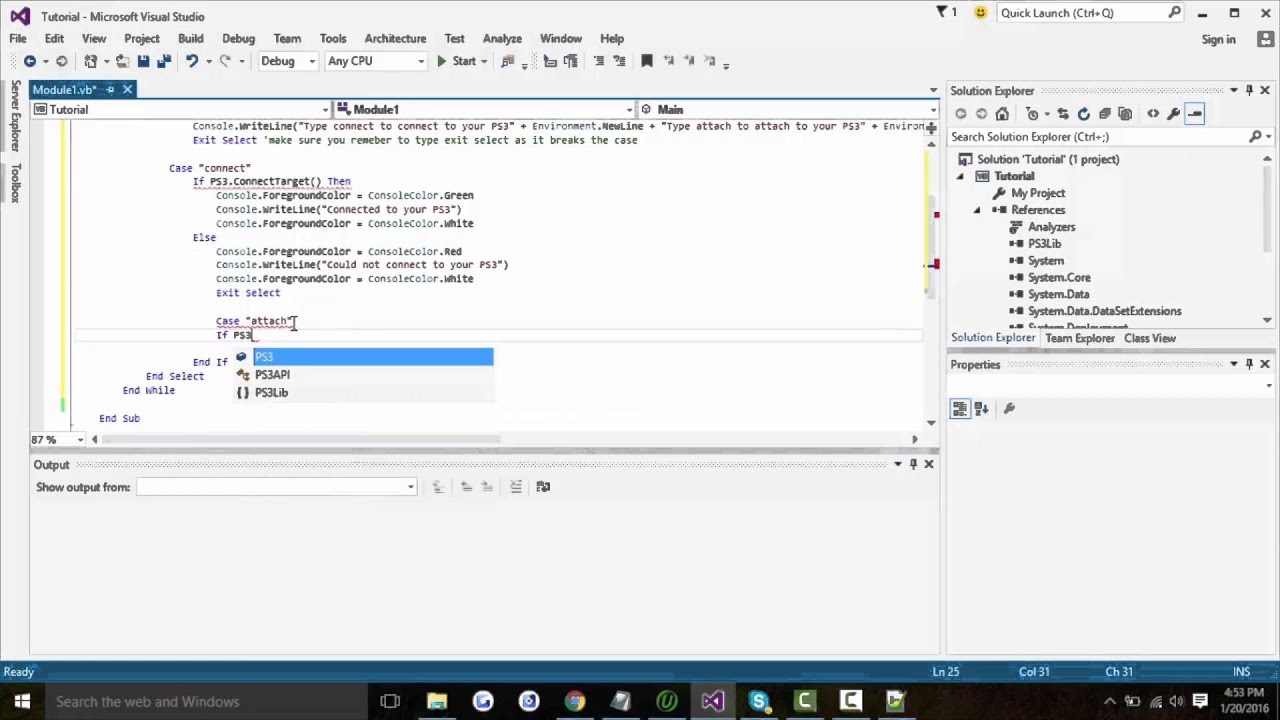The width and height of the screenshot is (1280, 720).
Task: Close the Module1.vb tab
Action: click(127, 90)
